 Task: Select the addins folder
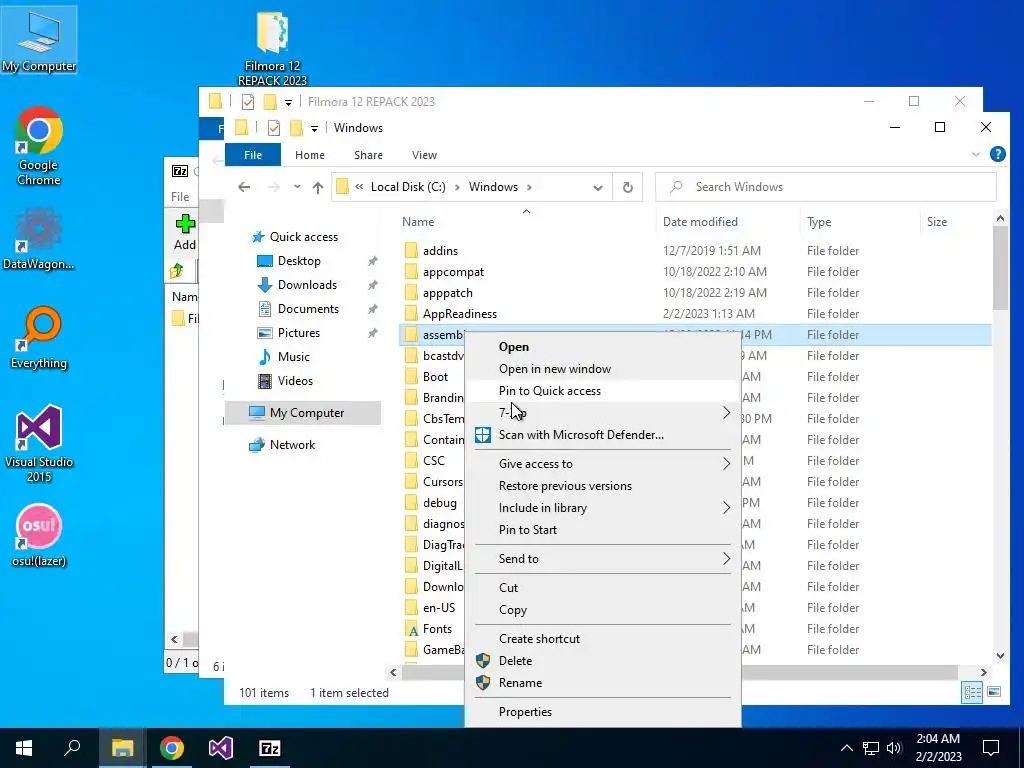coord(440,251)
